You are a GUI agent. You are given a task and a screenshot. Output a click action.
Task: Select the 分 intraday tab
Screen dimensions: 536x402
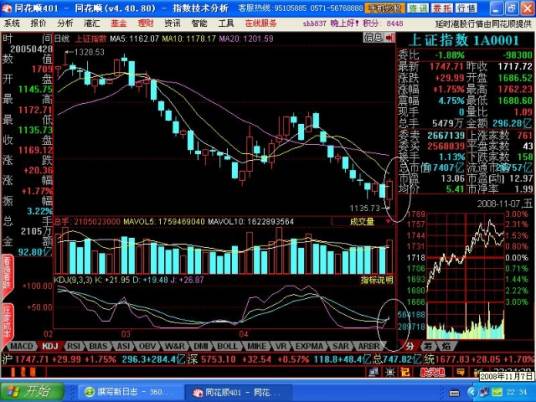pos(409,346)
